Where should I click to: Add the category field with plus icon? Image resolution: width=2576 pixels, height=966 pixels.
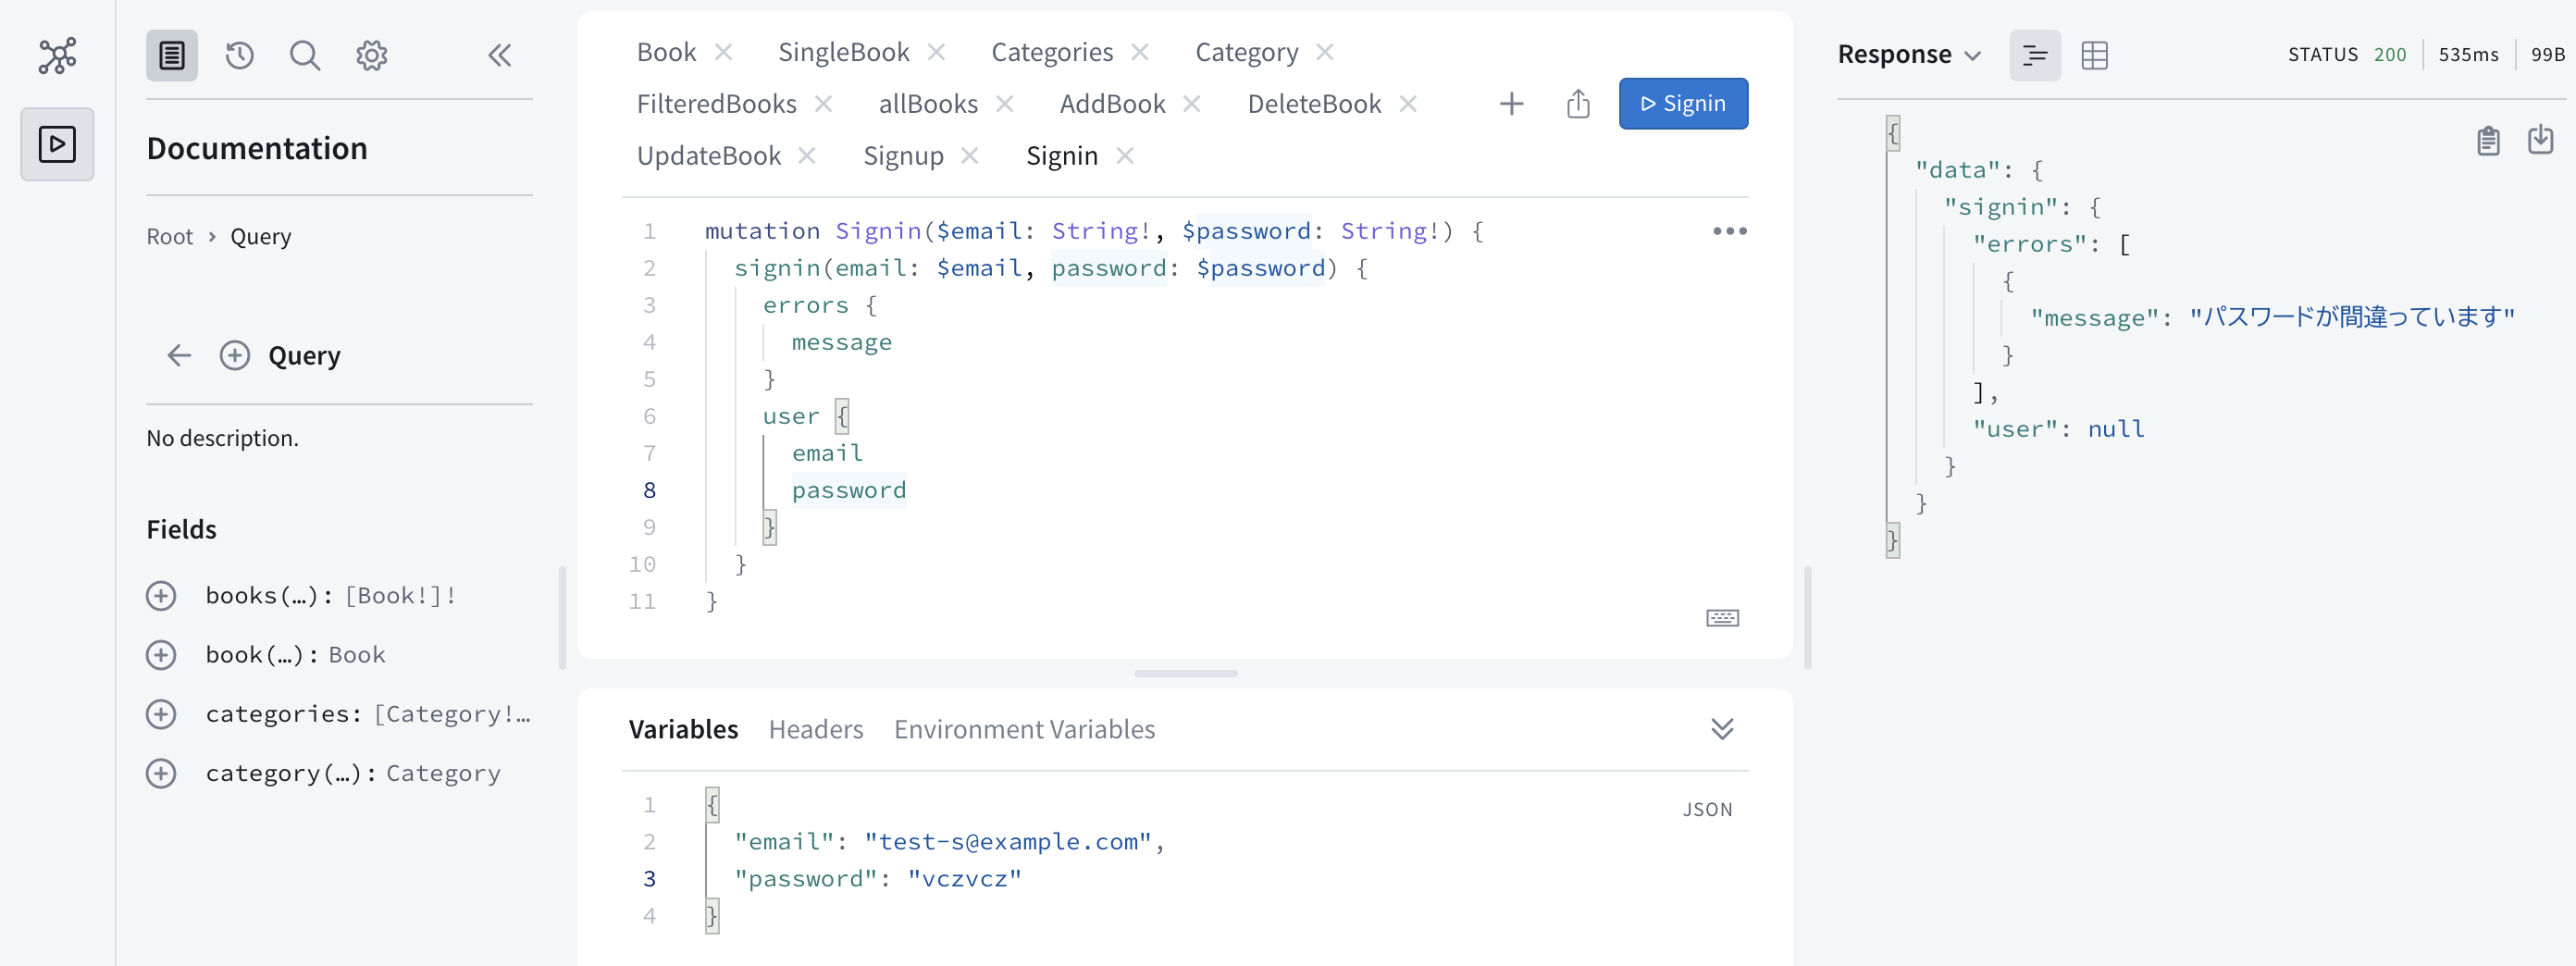[x=161, y=773]
